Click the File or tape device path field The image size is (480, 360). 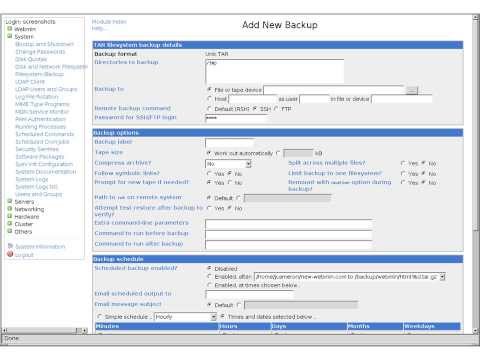coord(334,90)
